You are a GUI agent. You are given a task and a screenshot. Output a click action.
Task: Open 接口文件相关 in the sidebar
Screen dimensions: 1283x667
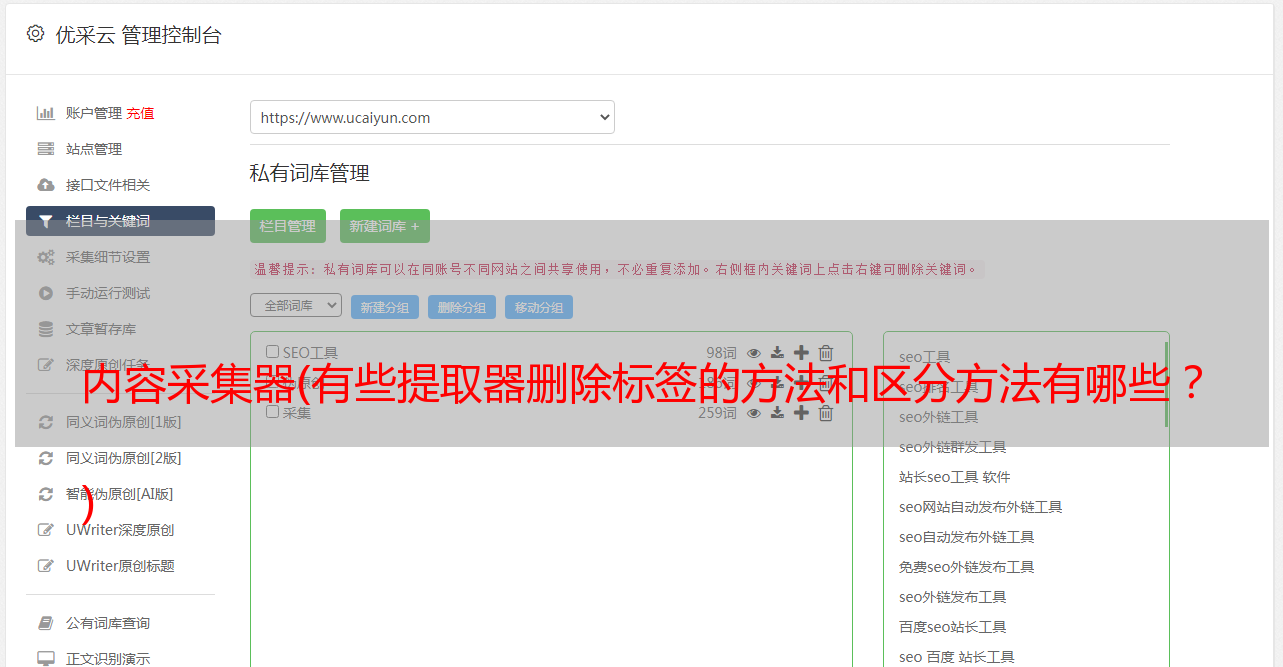click(x=108, y=185)
